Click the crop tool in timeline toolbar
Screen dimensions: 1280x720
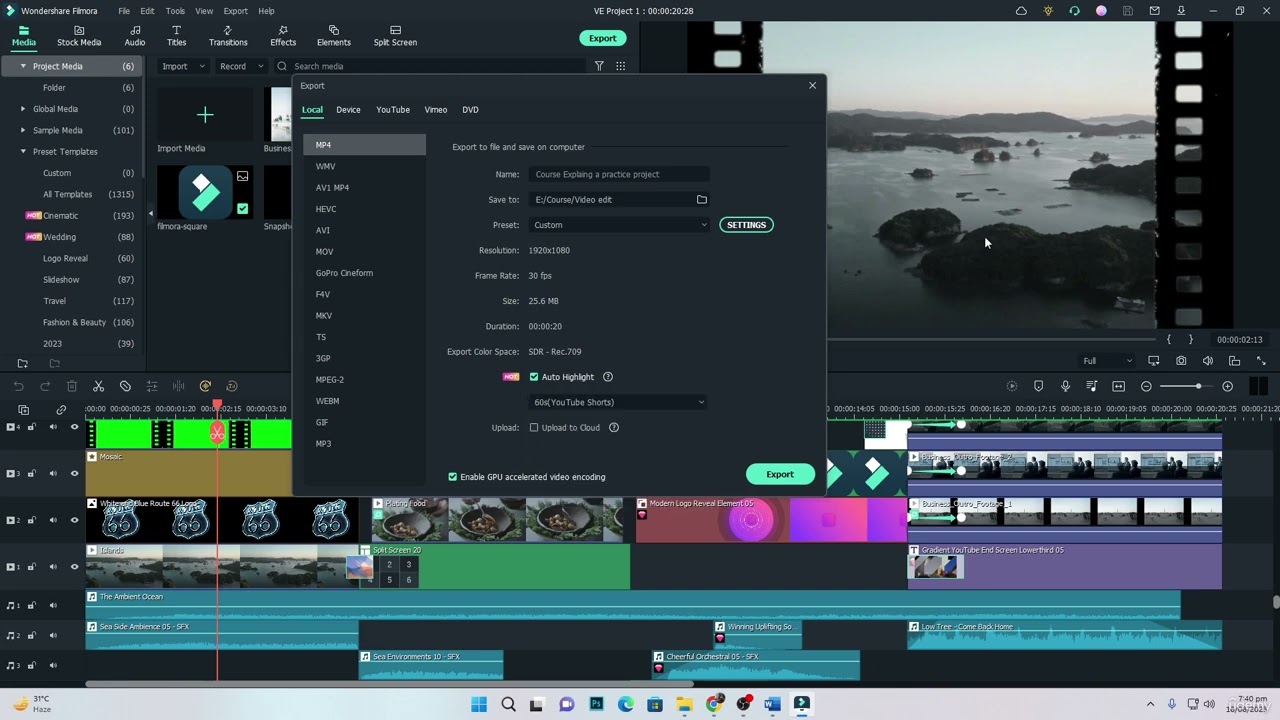coord(125,386)
